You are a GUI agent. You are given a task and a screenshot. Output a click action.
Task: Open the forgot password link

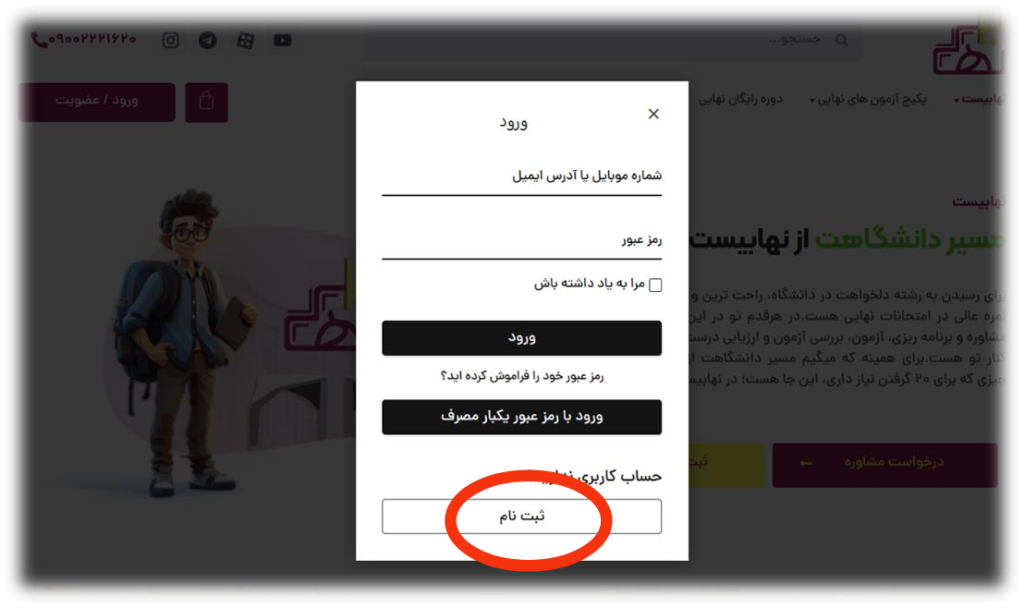click(x=522, y=376)
